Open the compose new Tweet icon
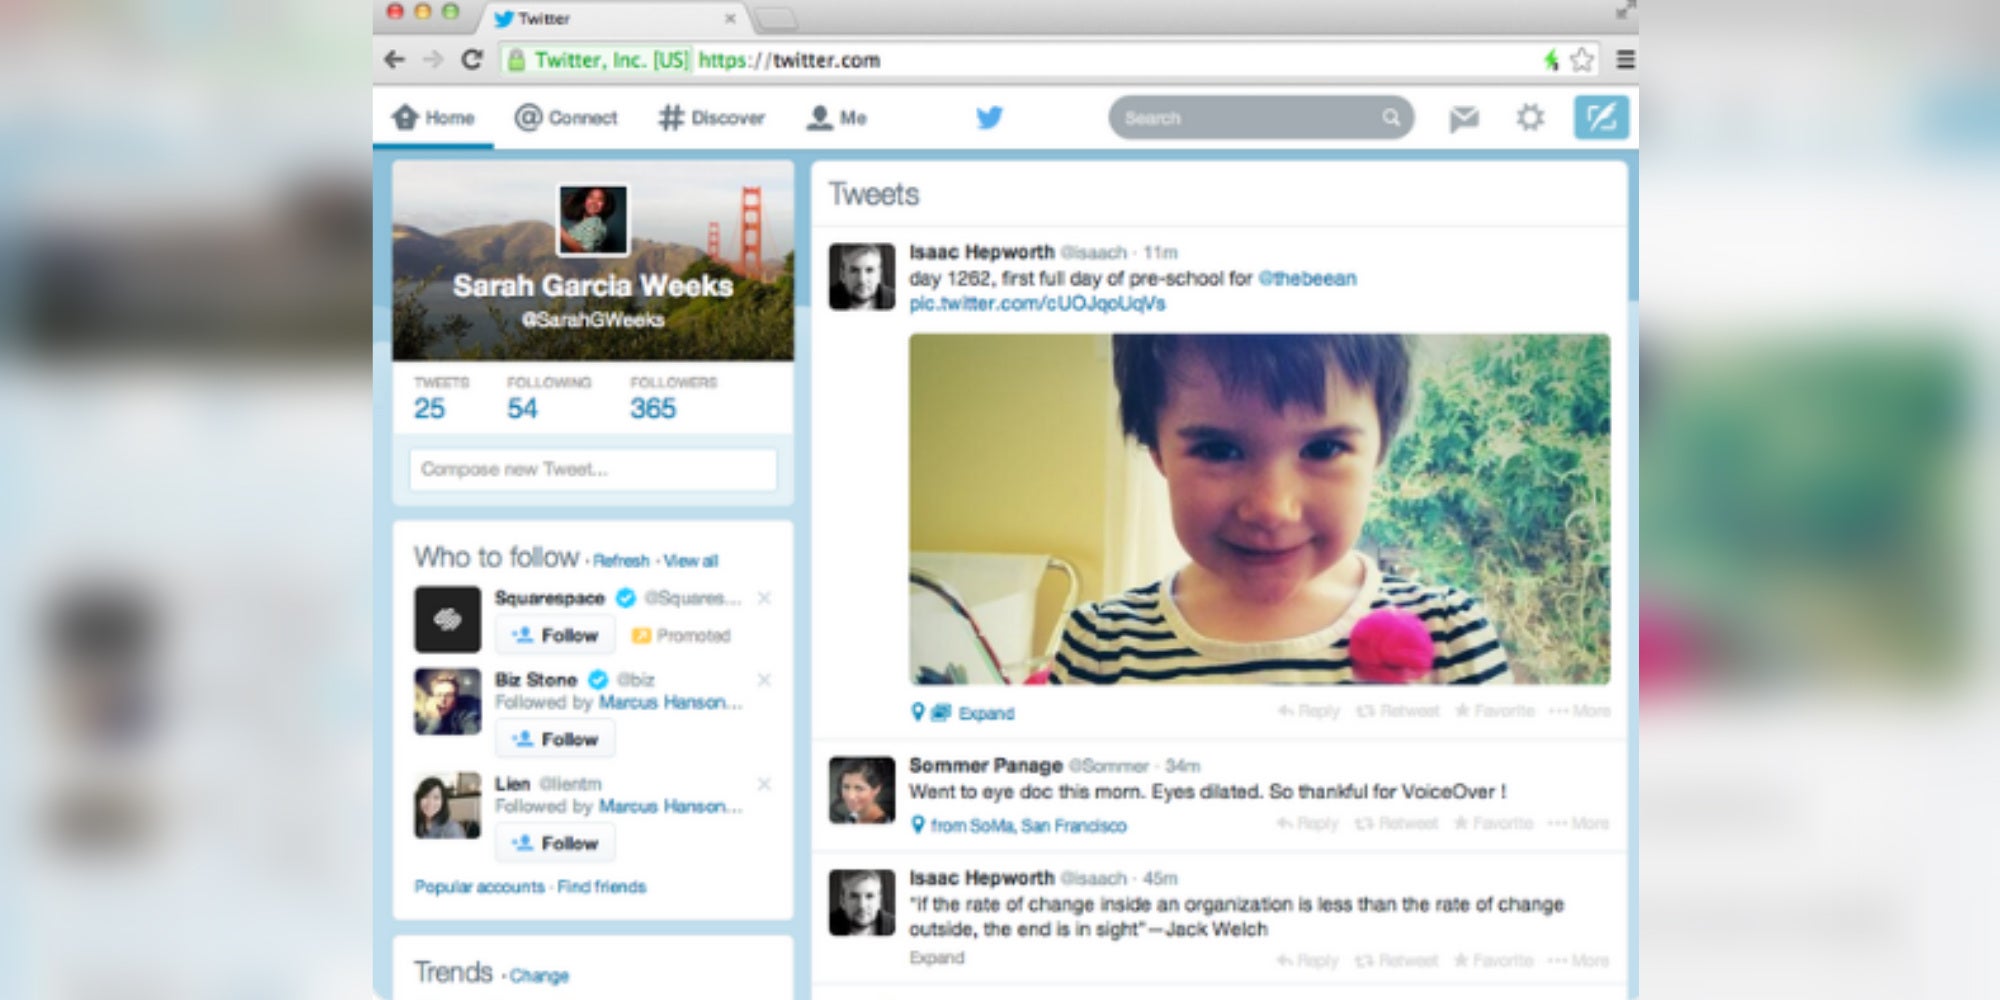2000x1000 pixels. pos(1601,117)
